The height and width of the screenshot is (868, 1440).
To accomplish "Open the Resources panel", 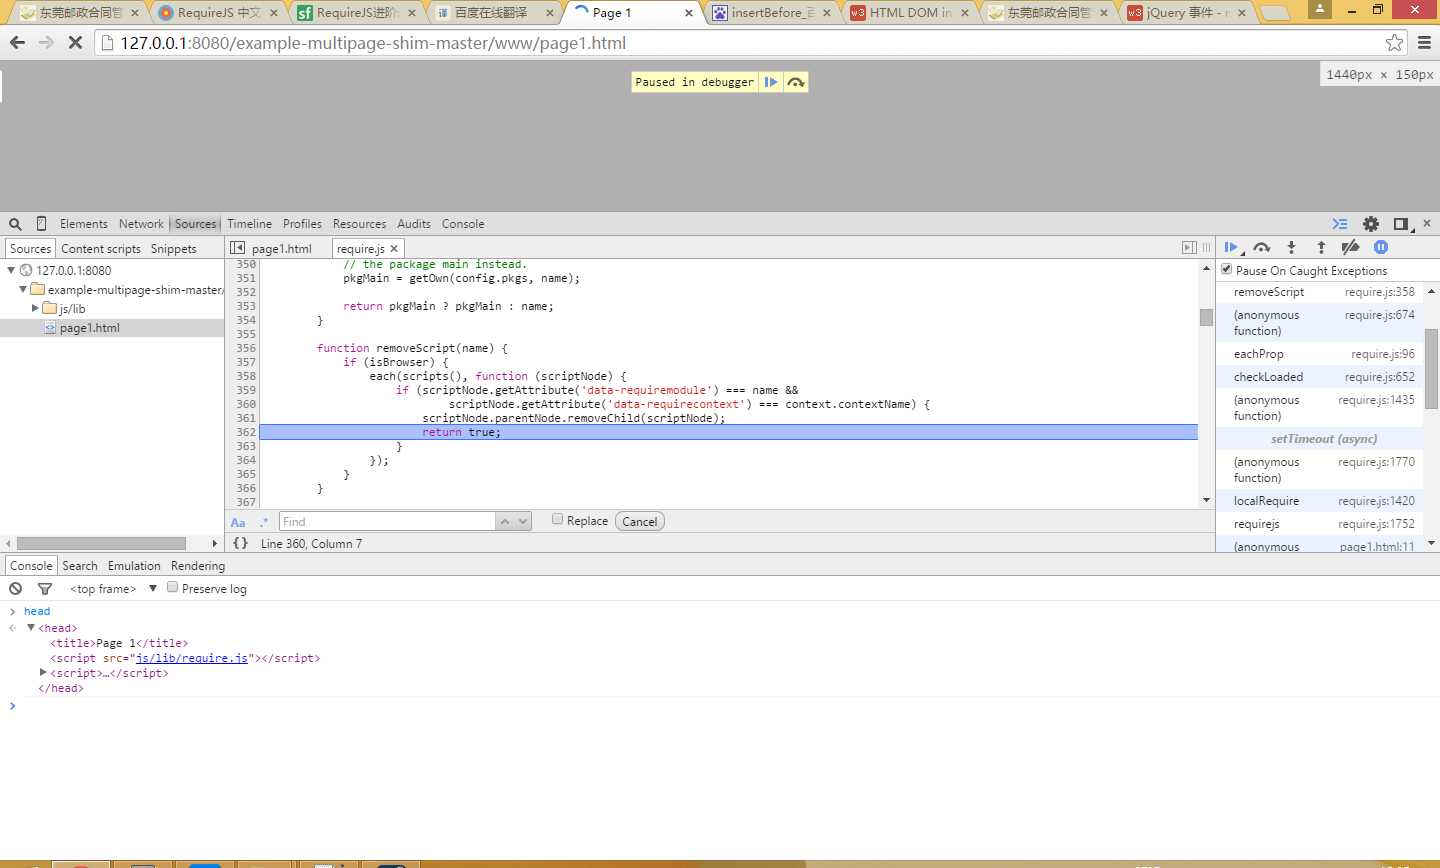I will coord(359,224).
